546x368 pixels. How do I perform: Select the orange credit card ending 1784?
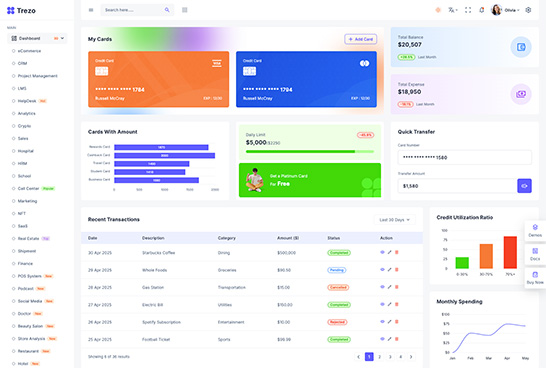[x=158, y=79]
